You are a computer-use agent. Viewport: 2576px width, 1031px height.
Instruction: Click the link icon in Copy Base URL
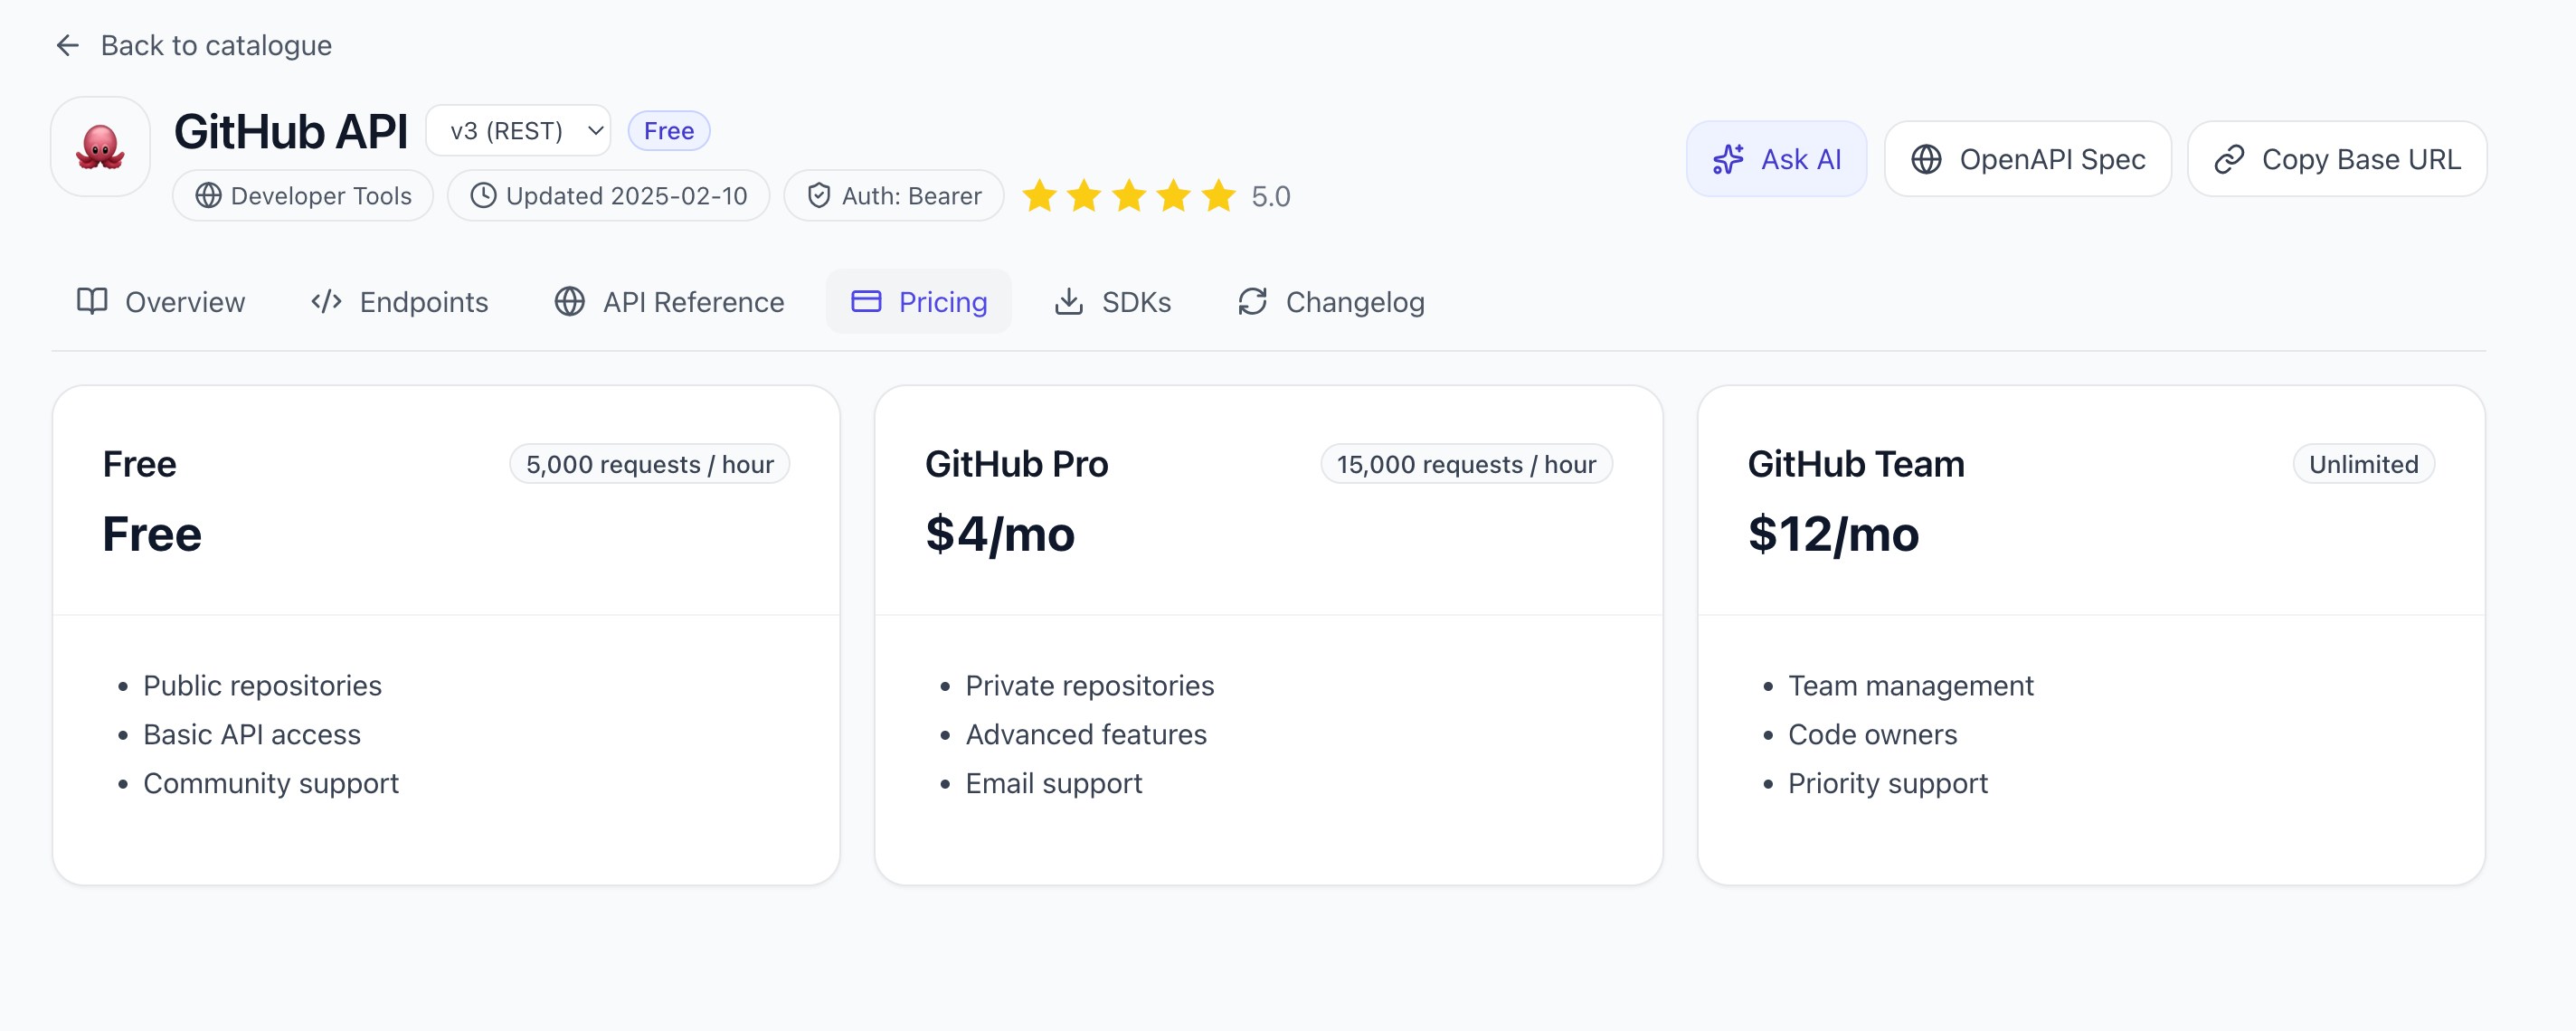coord(2229,158)
